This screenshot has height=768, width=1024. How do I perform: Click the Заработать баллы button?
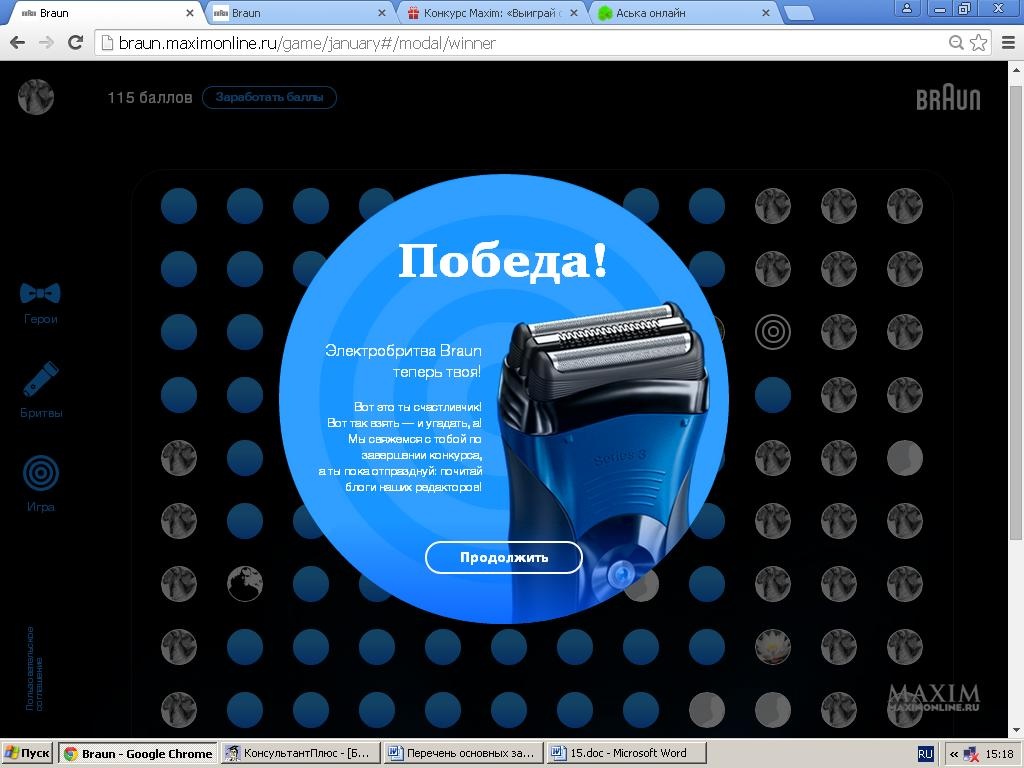pos(269,97)
